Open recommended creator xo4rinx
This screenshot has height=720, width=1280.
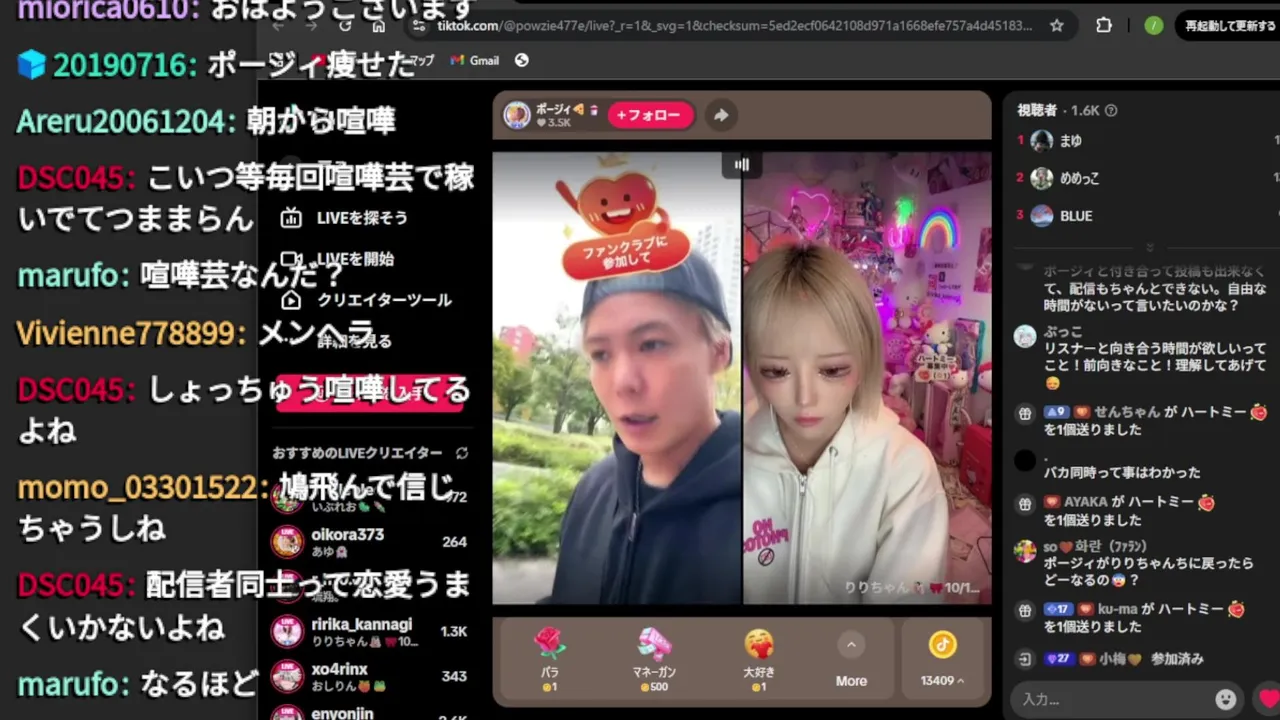[370, 677]
